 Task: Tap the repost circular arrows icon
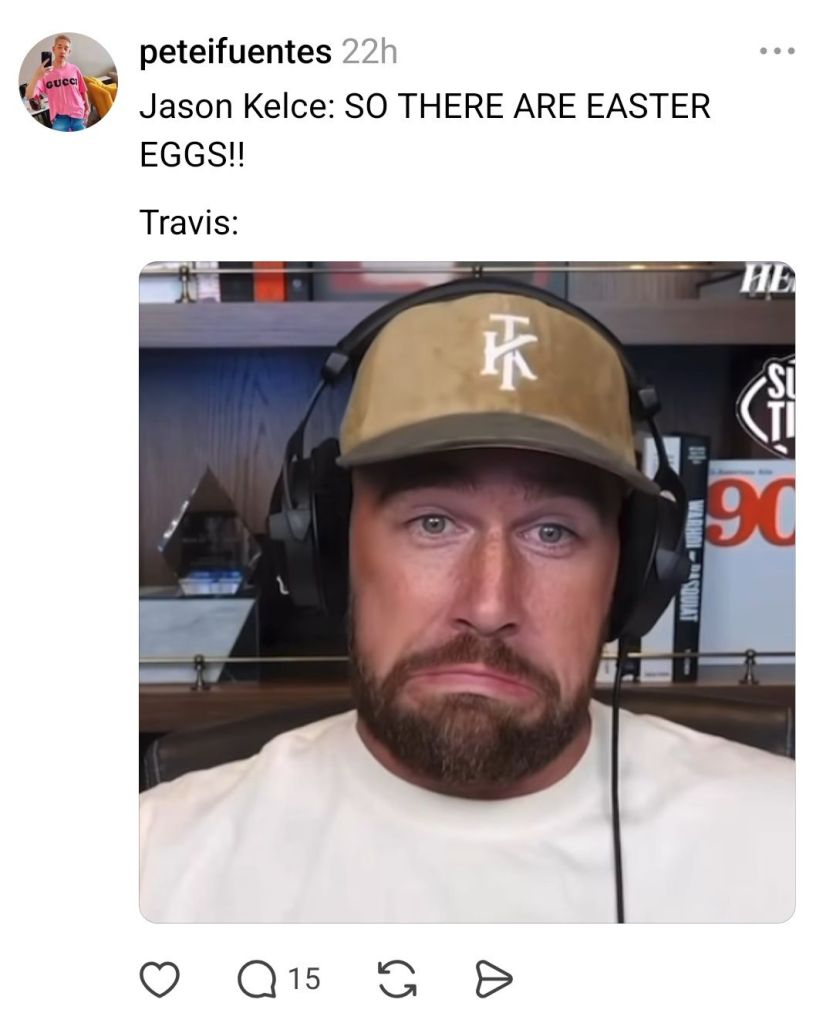click(397, 979)
